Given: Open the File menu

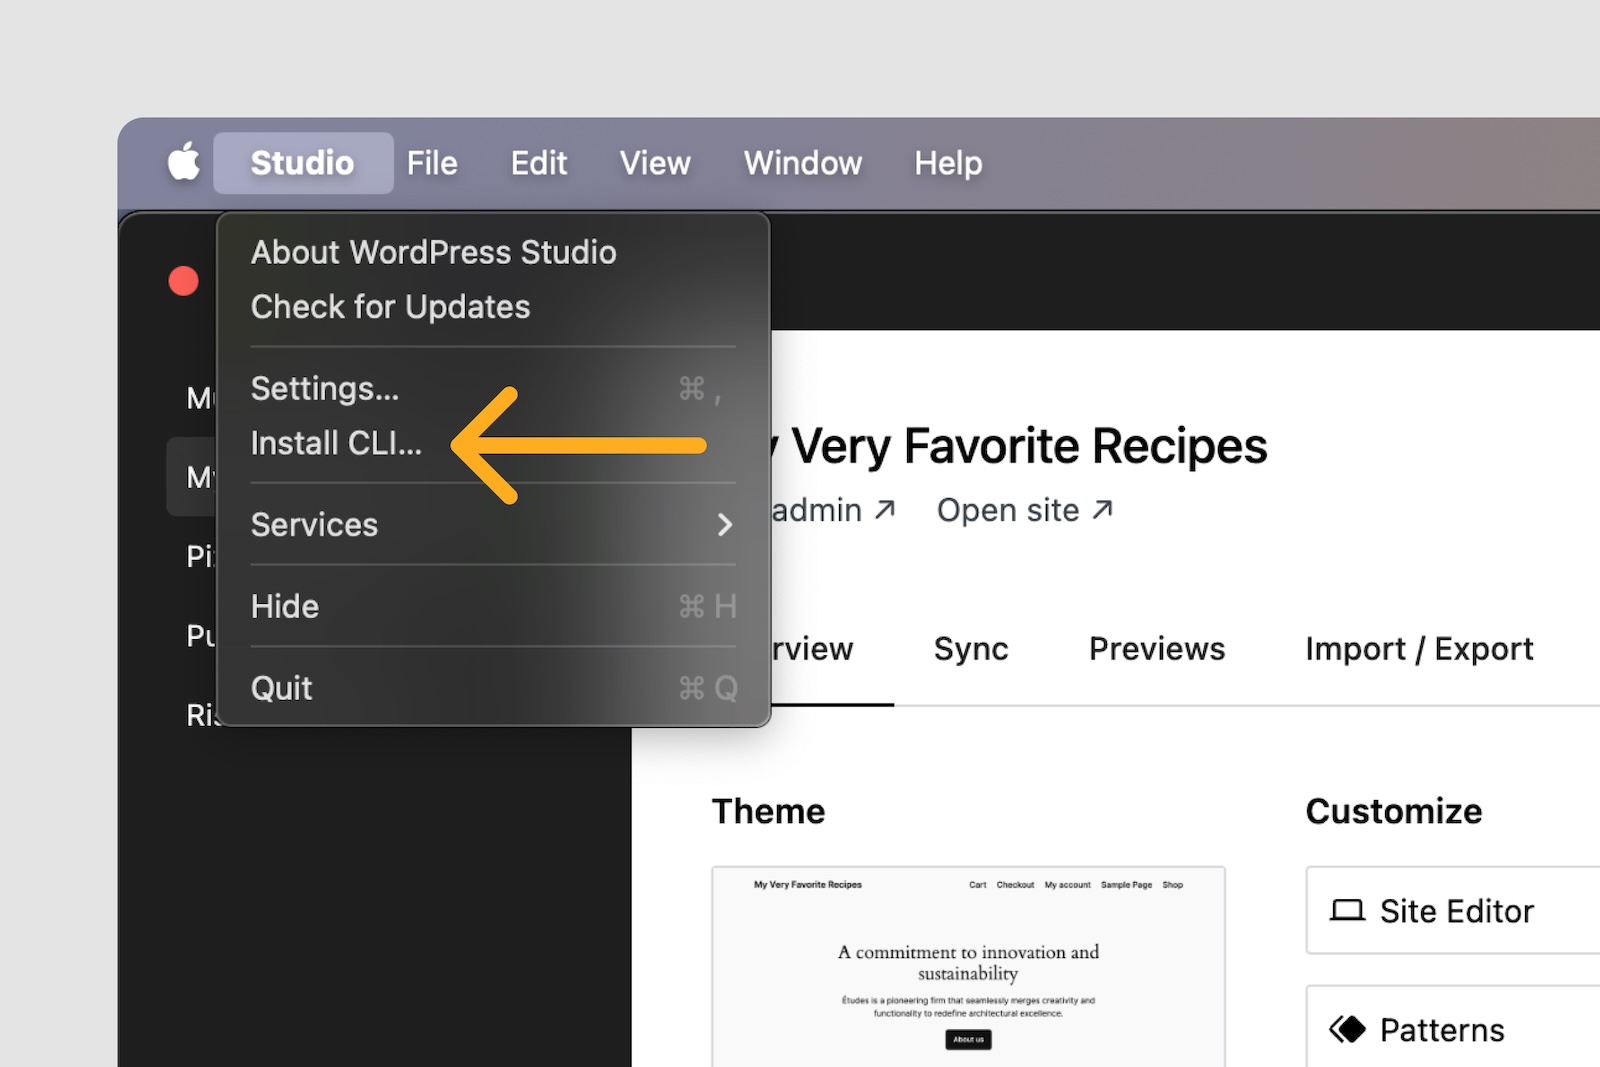Looking at the screenshot, I should tap(432, 162).
